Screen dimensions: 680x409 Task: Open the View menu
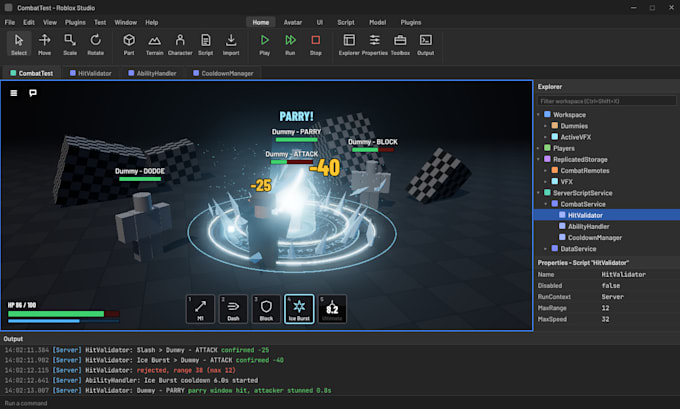(x=50, y=22)
